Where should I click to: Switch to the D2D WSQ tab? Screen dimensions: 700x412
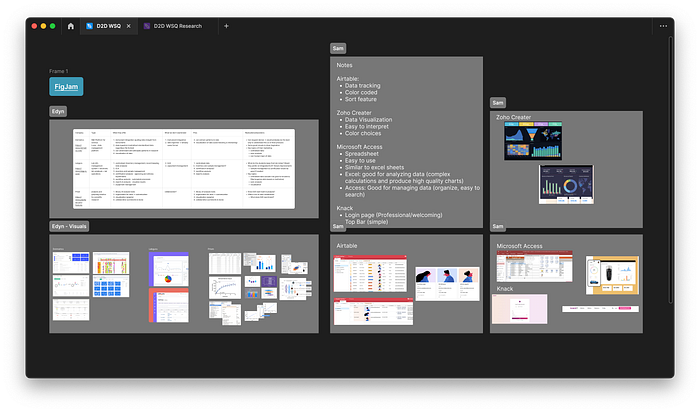(x=108, y=26)
